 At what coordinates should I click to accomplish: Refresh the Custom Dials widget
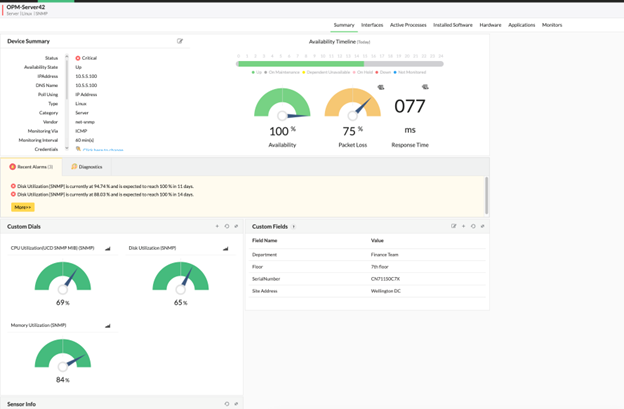click(227, 226)
